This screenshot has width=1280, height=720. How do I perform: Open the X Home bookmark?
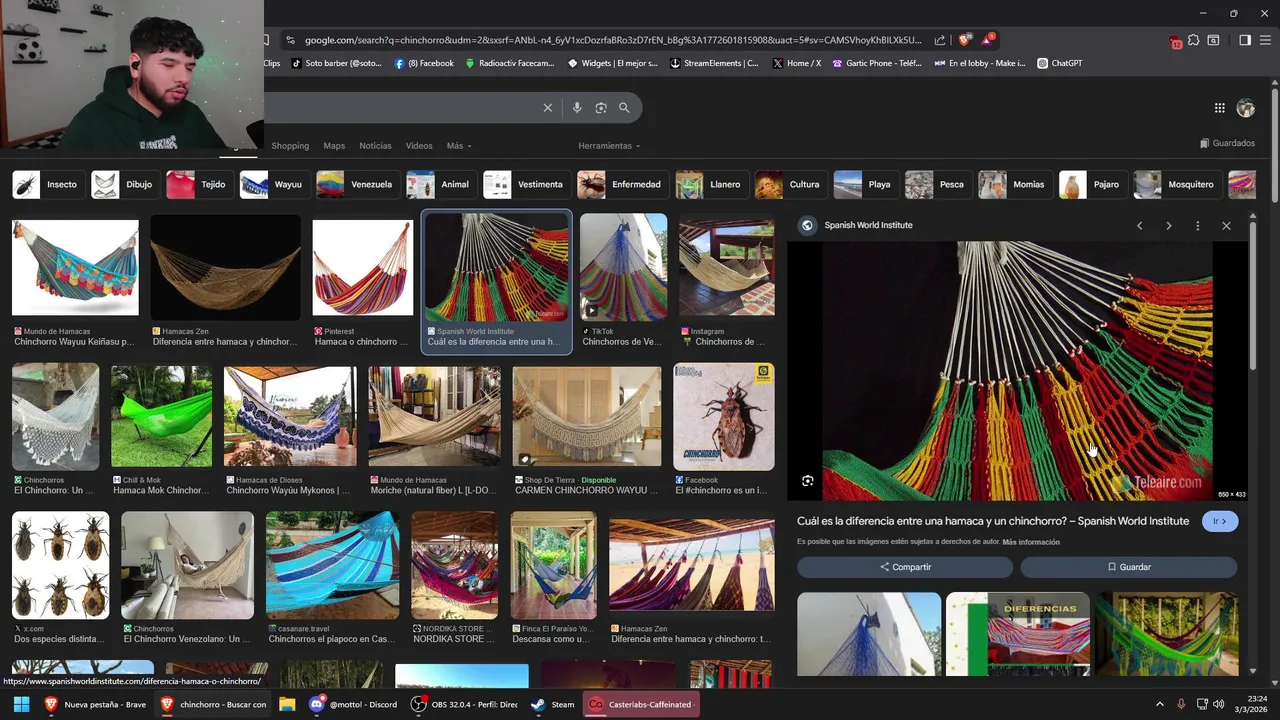point(796,63)
